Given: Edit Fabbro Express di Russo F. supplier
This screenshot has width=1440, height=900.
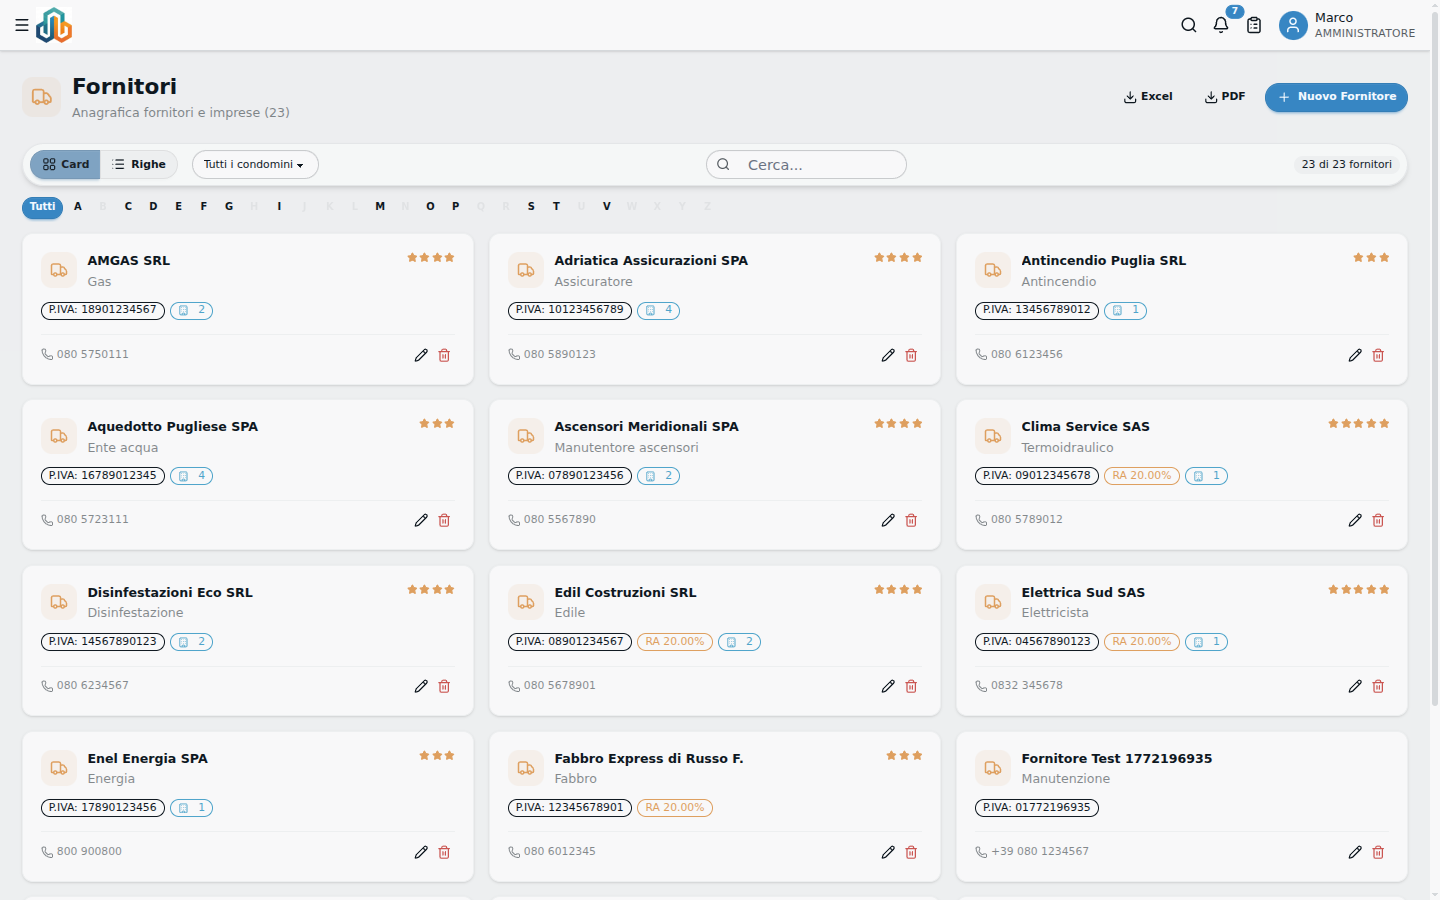Looking at the screenshot, I should pyautogui.click(x=888, y=852).
